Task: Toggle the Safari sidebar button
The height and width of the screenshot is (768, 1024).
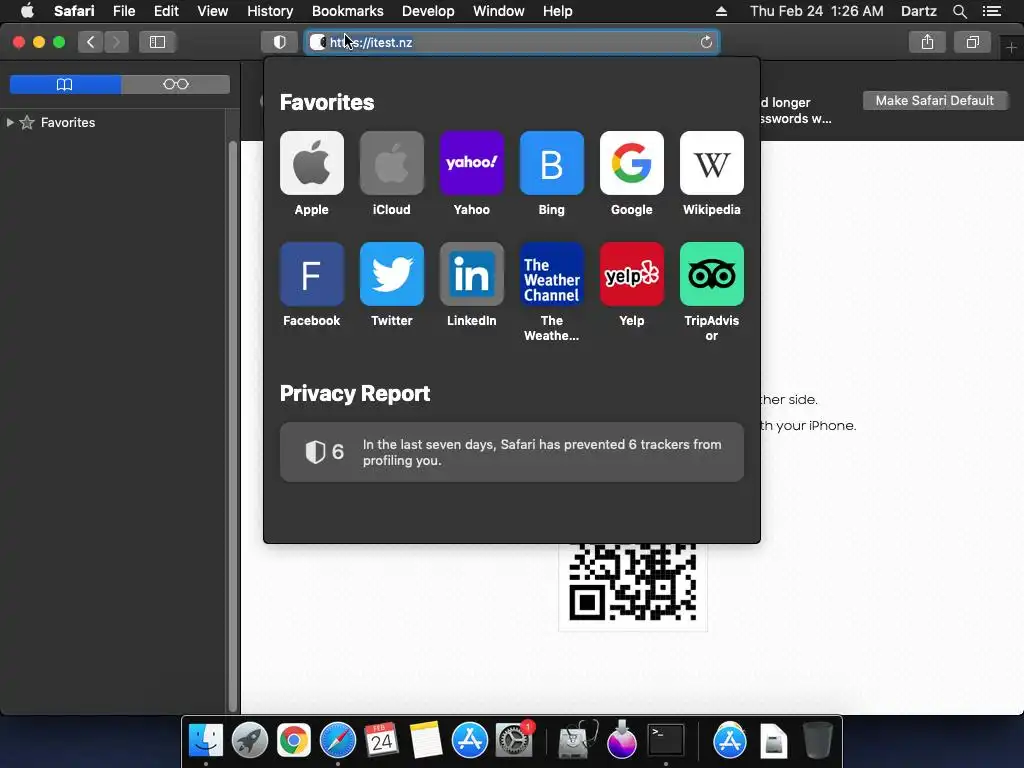Action: 157,42
